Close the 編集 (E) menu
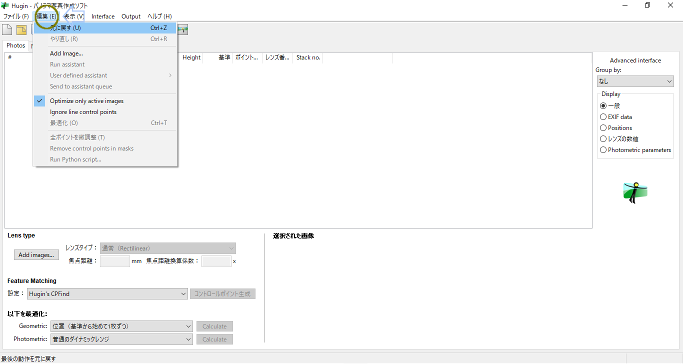683x364 pixels. (46, 16)
